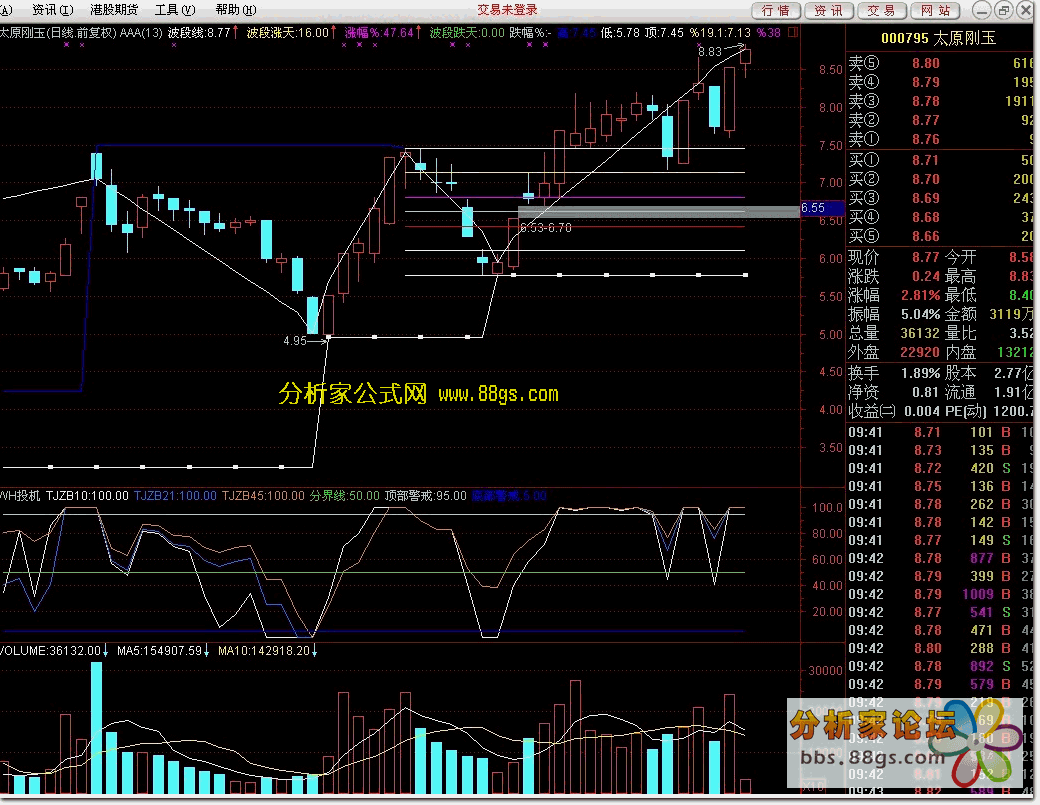Click 波段跌天:0.00 indicator label
Viewport: 1040px width, 805px height.
(x=467, y=32)
